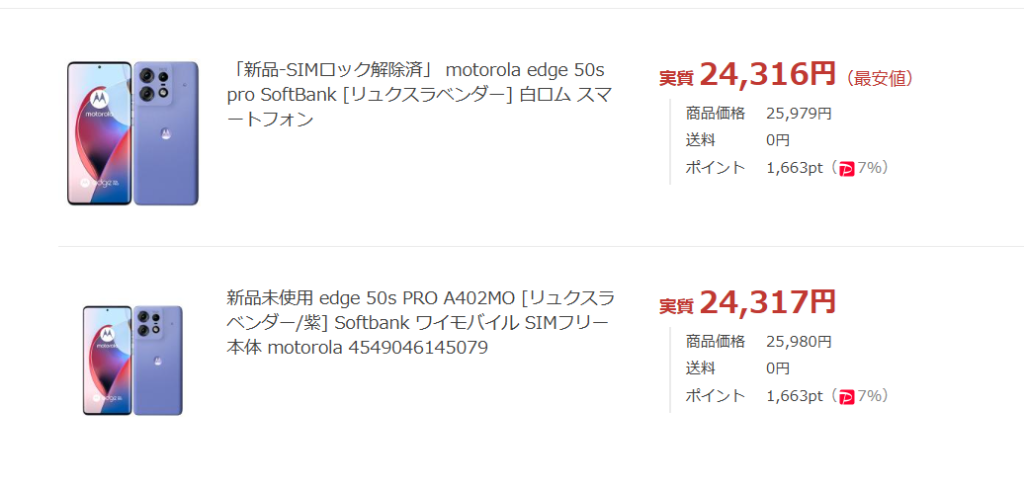Click 1,663pt points value in first listing
The height and width of the screenshot is (488, 1024).
point(794,168)
